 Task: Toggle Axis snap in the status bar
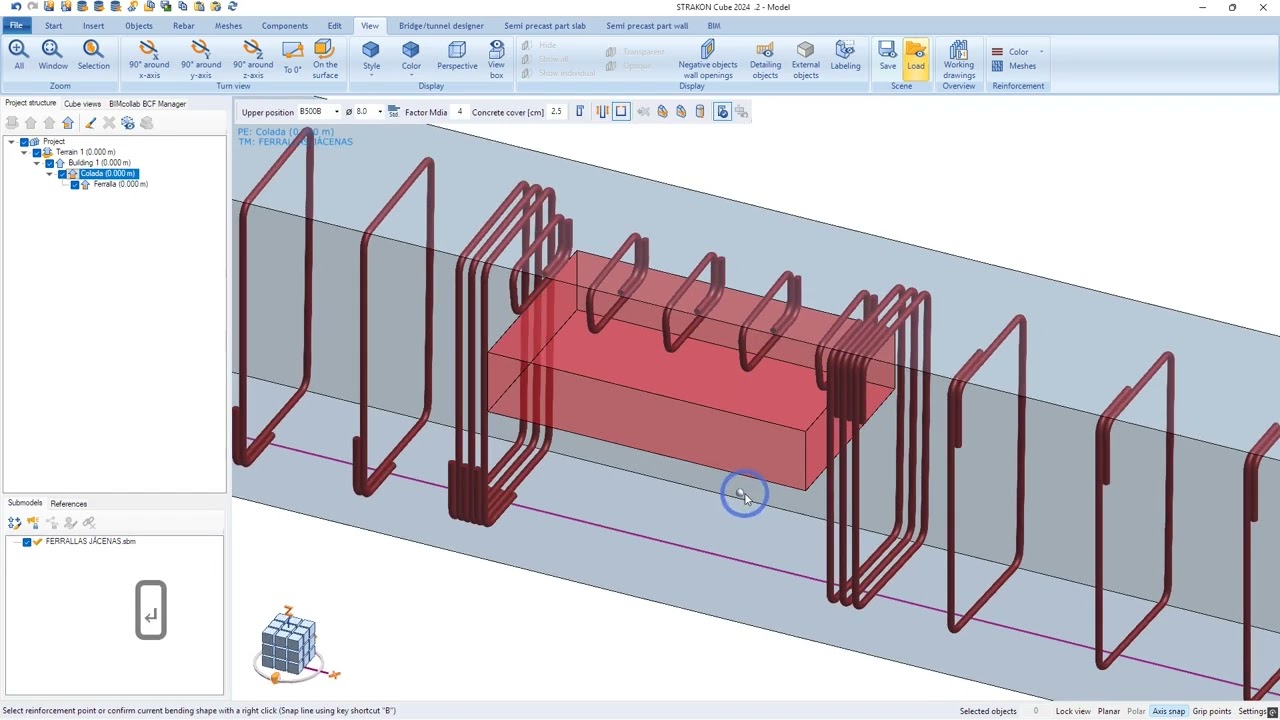1168,711
